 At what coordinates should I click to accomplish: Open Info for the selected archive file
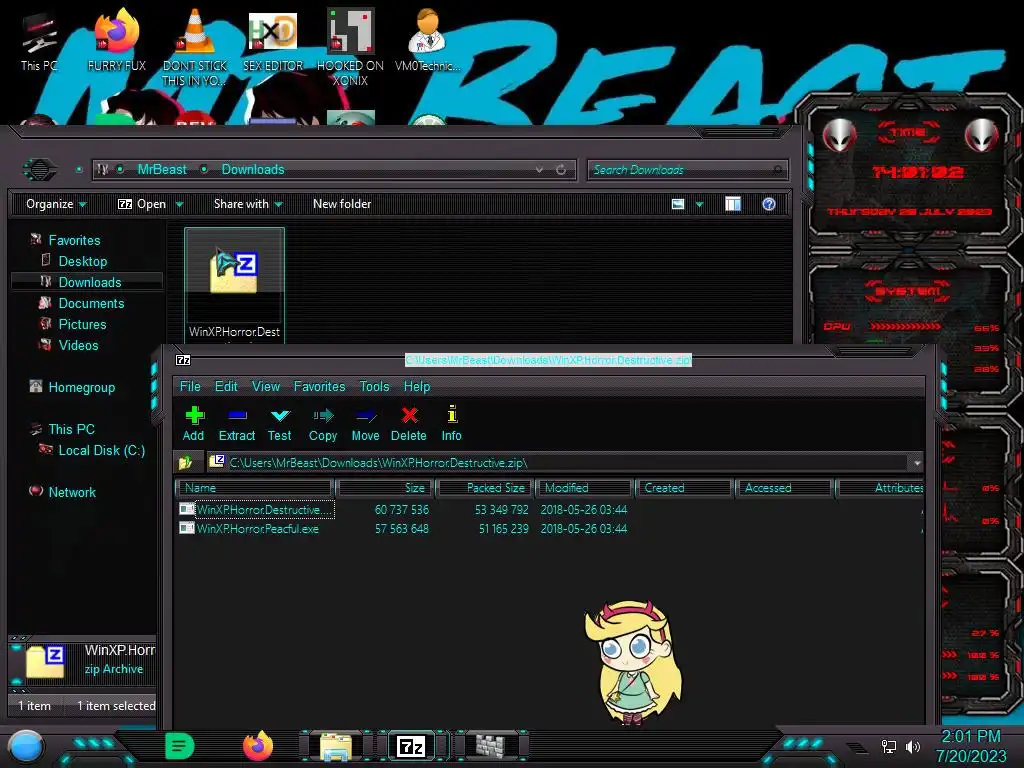pyautogui.click(x=451, y=423)
